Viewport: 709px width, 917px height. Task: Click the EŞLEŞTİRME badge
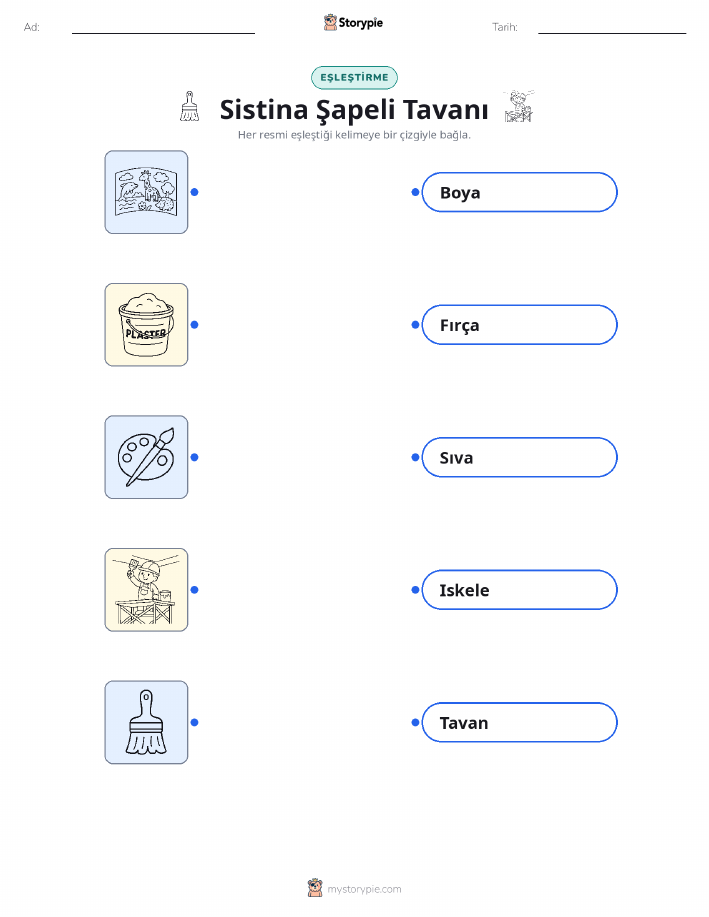tap(354, 78)
